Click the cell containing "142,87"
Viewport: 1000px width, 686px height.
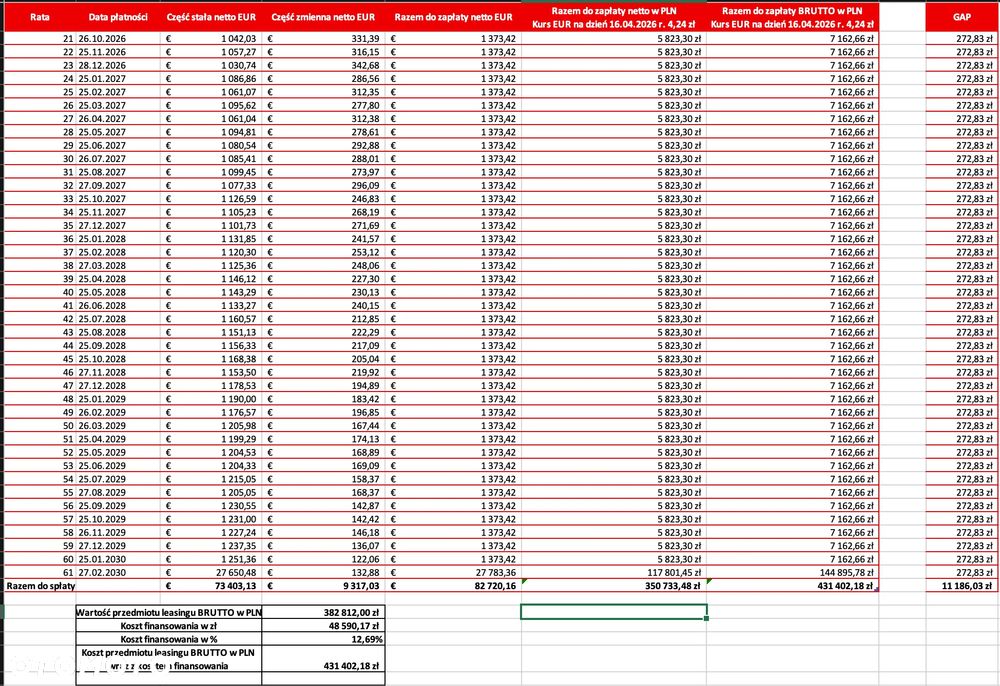323,506
